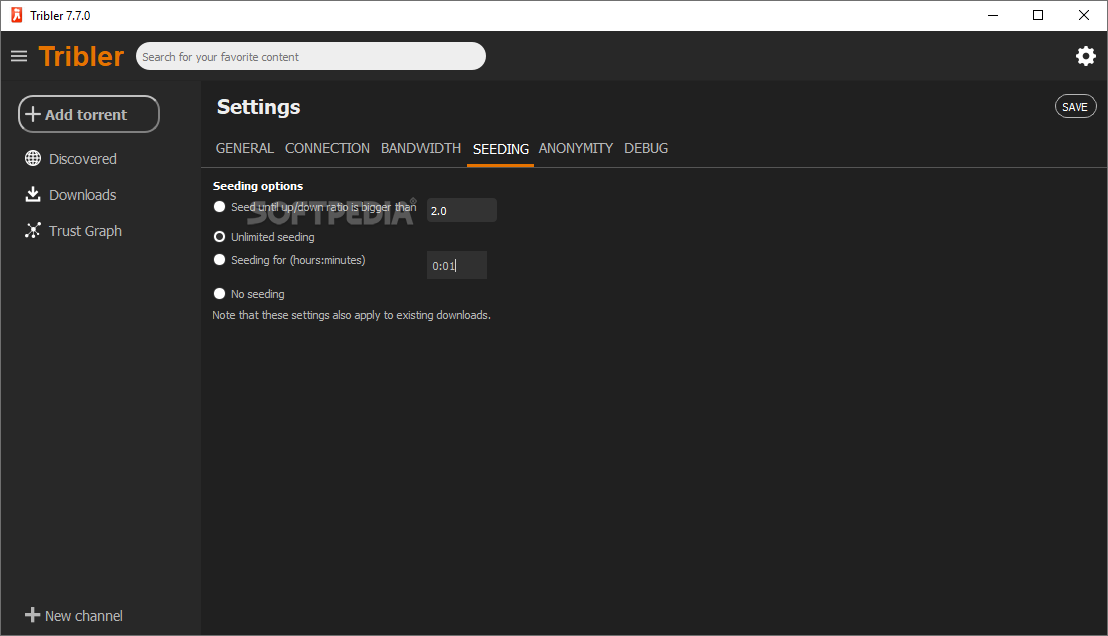Click the Seeding options heading
This screenshot has width=1108, height=636.
pos(258,186)
